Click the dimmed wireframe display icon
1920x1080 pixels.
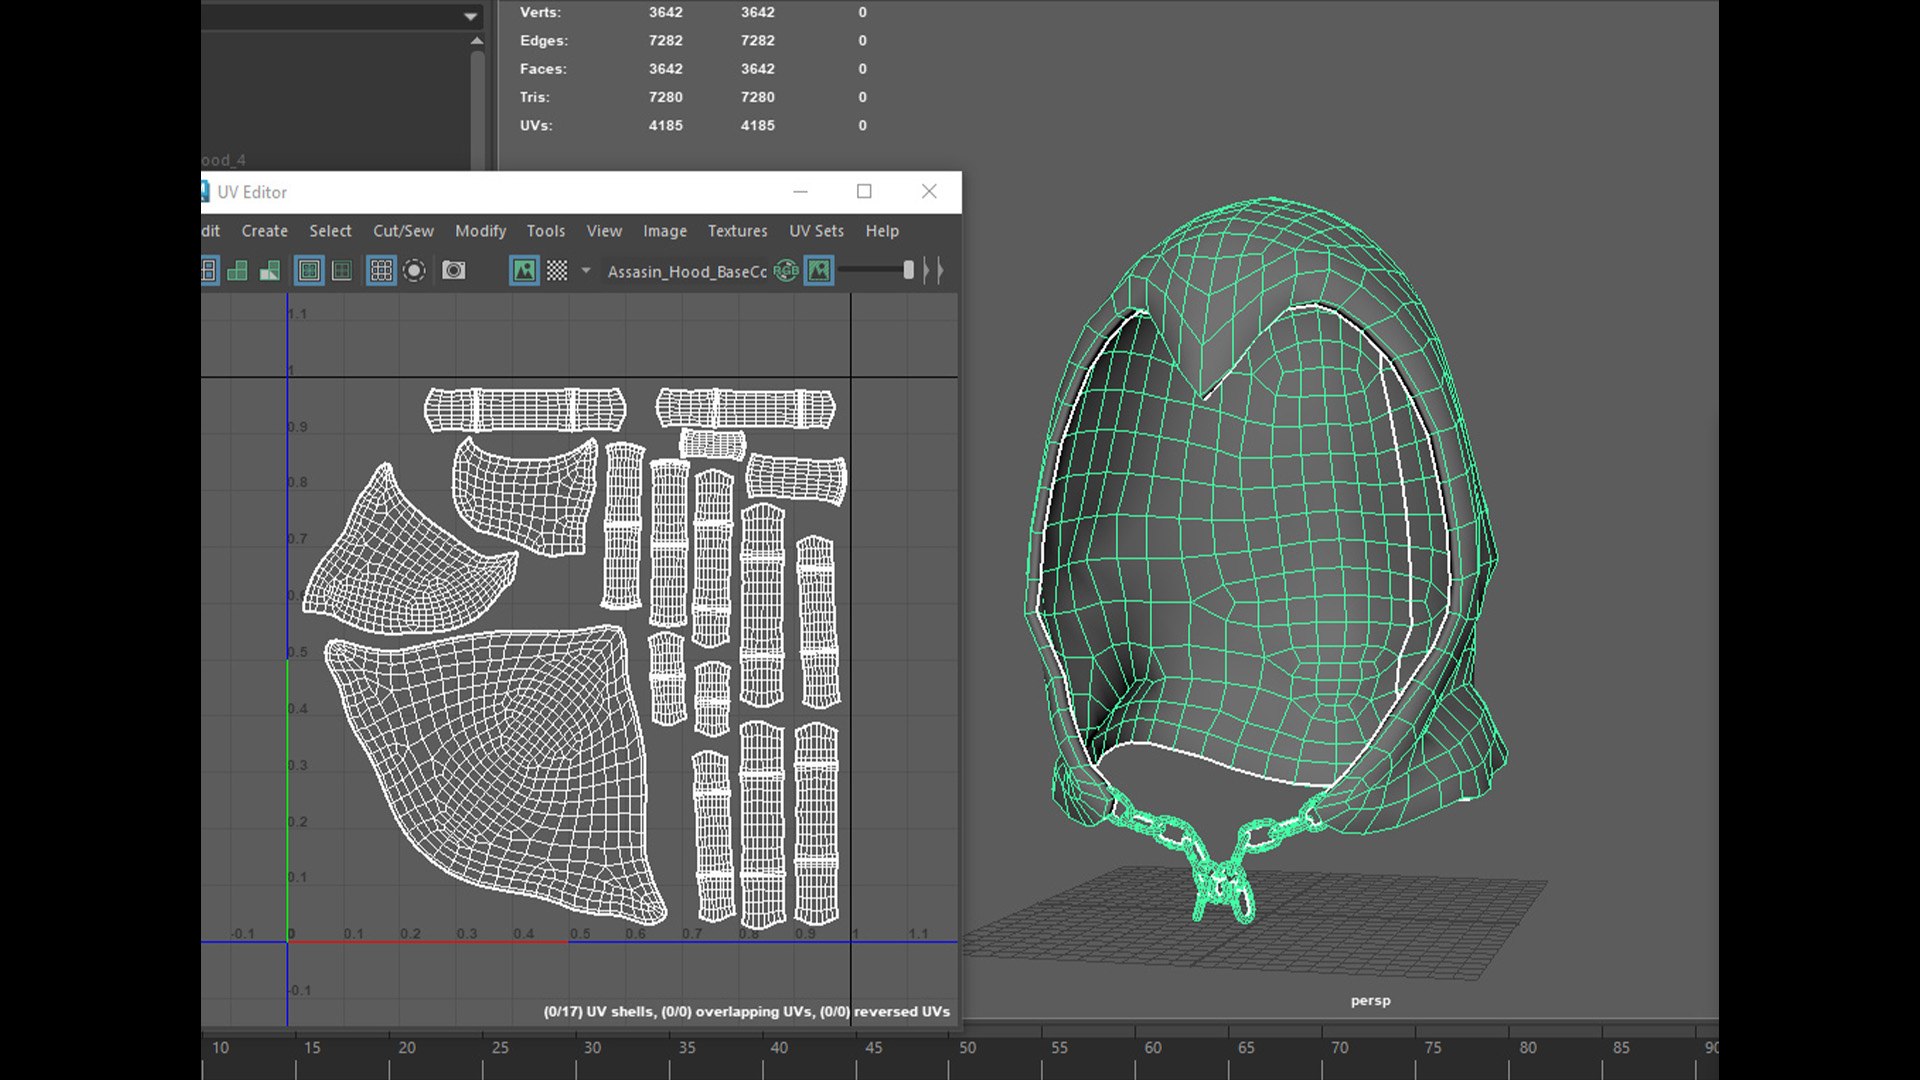pyautogui.click(x=341, y=271)
